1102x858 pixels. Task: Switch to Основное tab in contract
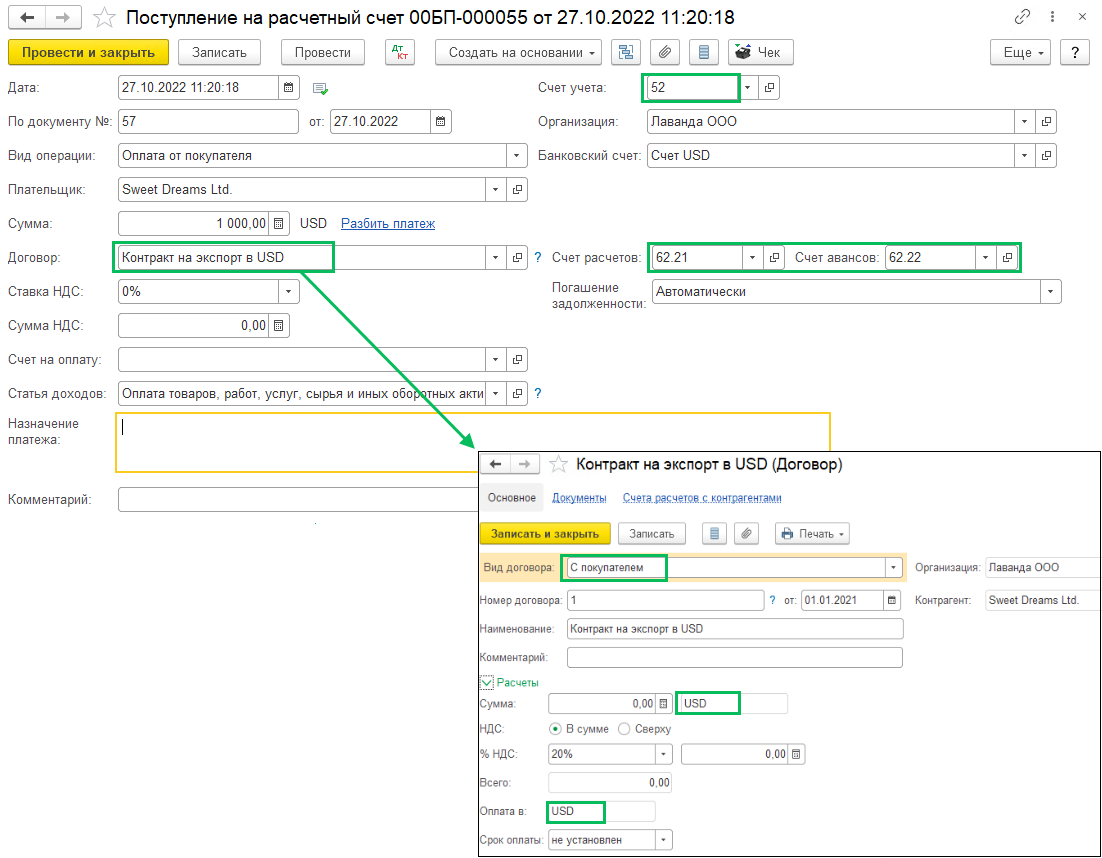click(512, 498)
